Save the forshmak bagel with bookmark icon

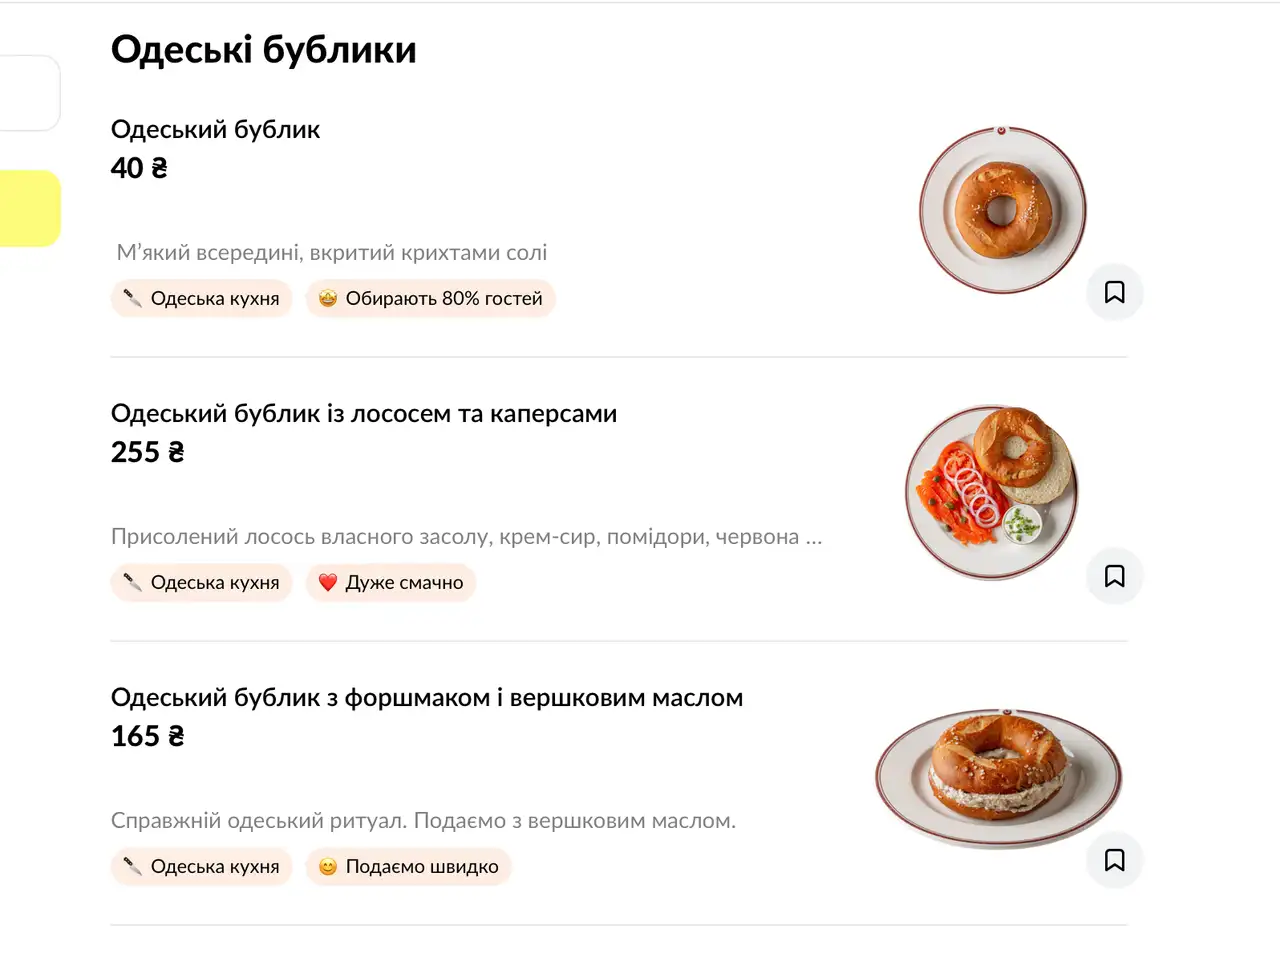1114,860
